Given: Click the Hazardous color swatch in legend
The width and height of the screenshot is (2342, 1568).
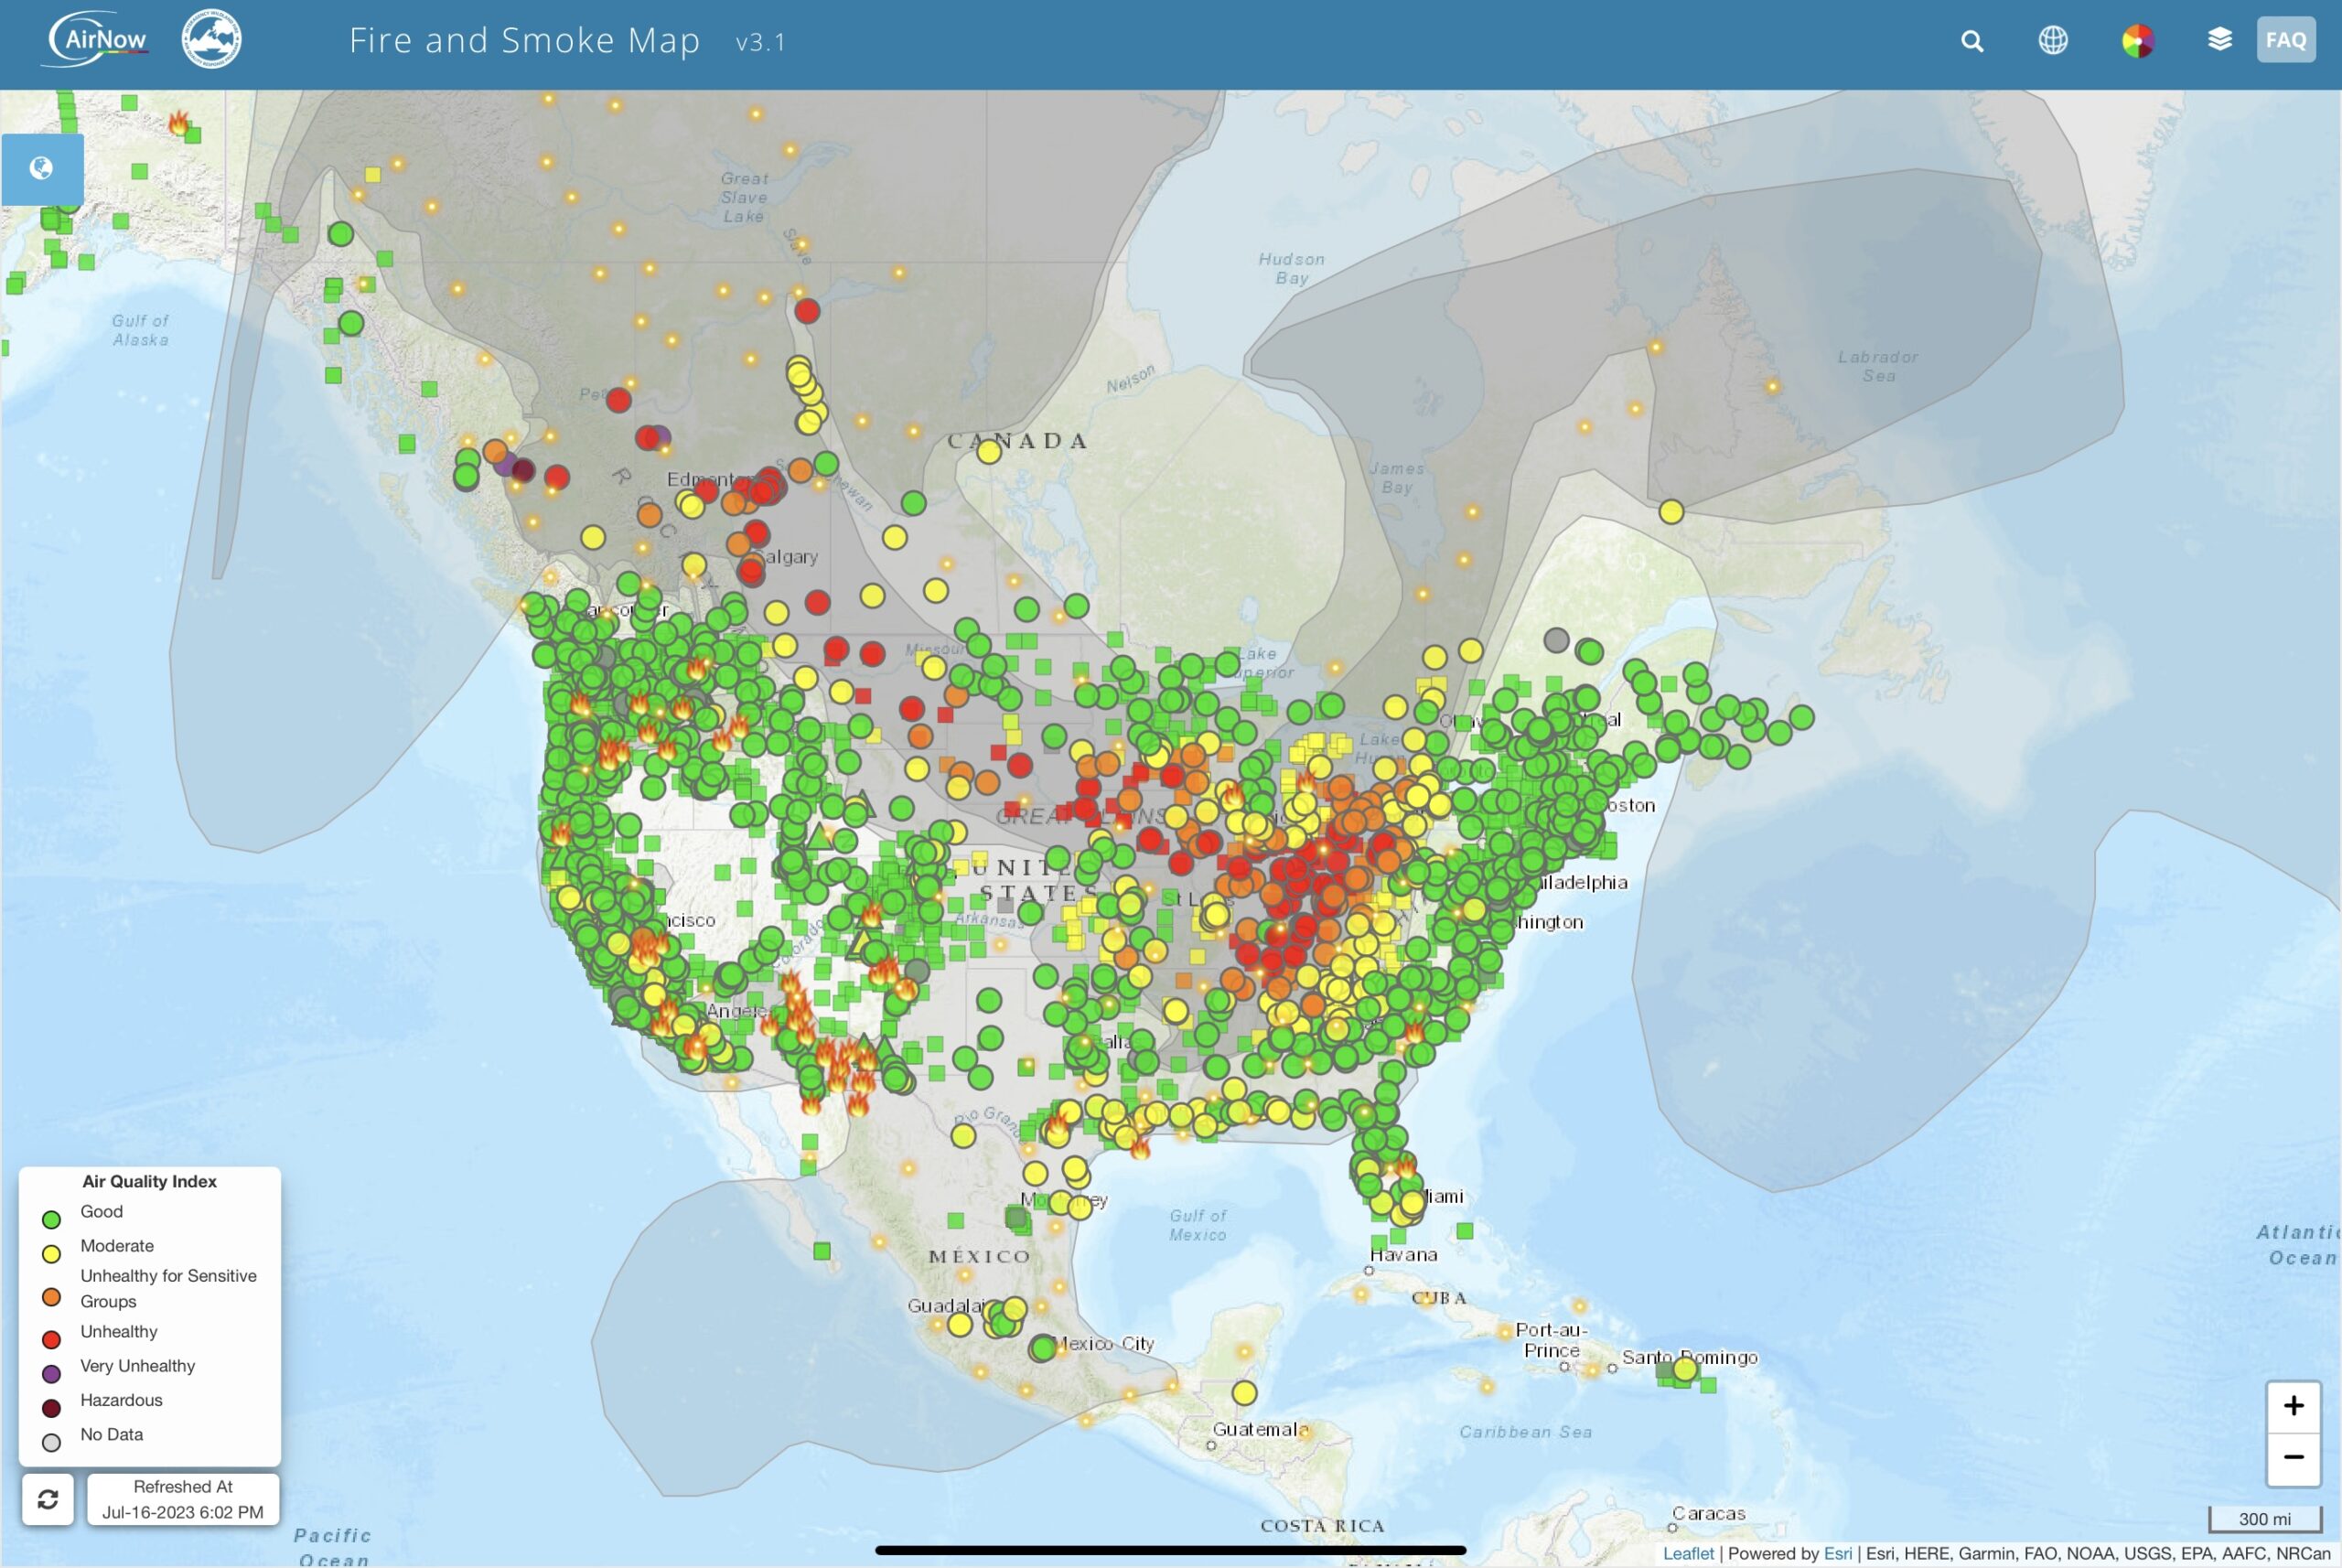Looking at the screenshot, I should point(52,1408).
